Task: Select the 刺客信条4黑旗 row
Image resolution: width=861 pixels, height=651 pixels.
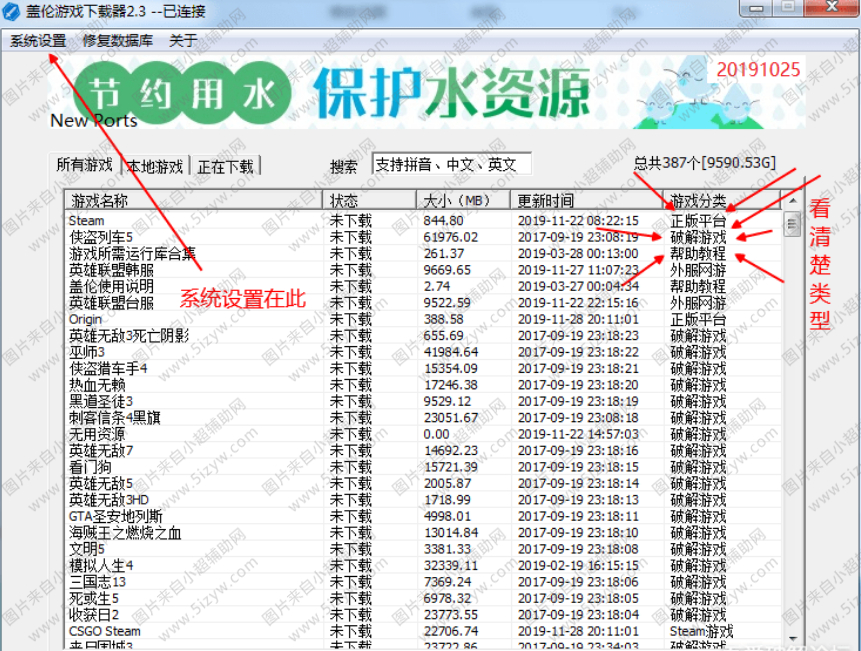Action: click(423, 418)
